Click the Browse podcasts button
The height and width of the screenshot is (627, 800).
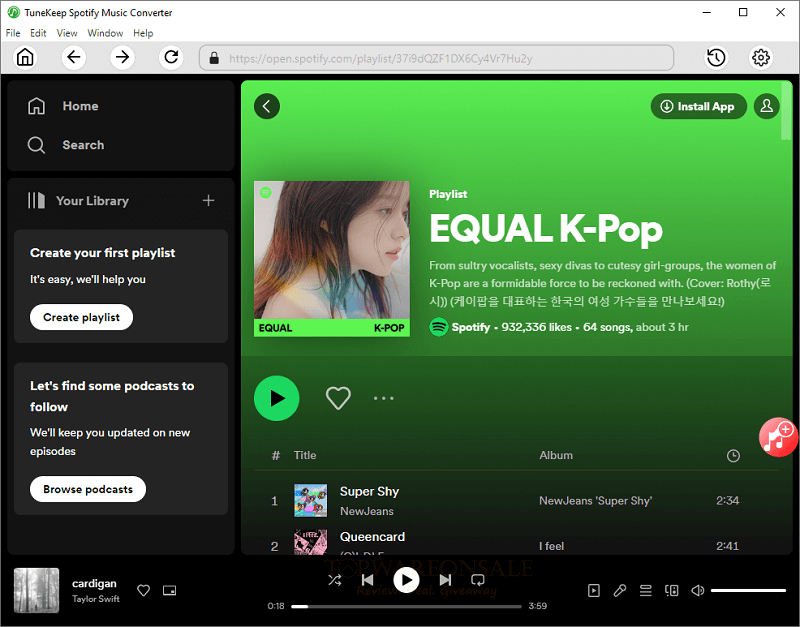coord(88,489)
